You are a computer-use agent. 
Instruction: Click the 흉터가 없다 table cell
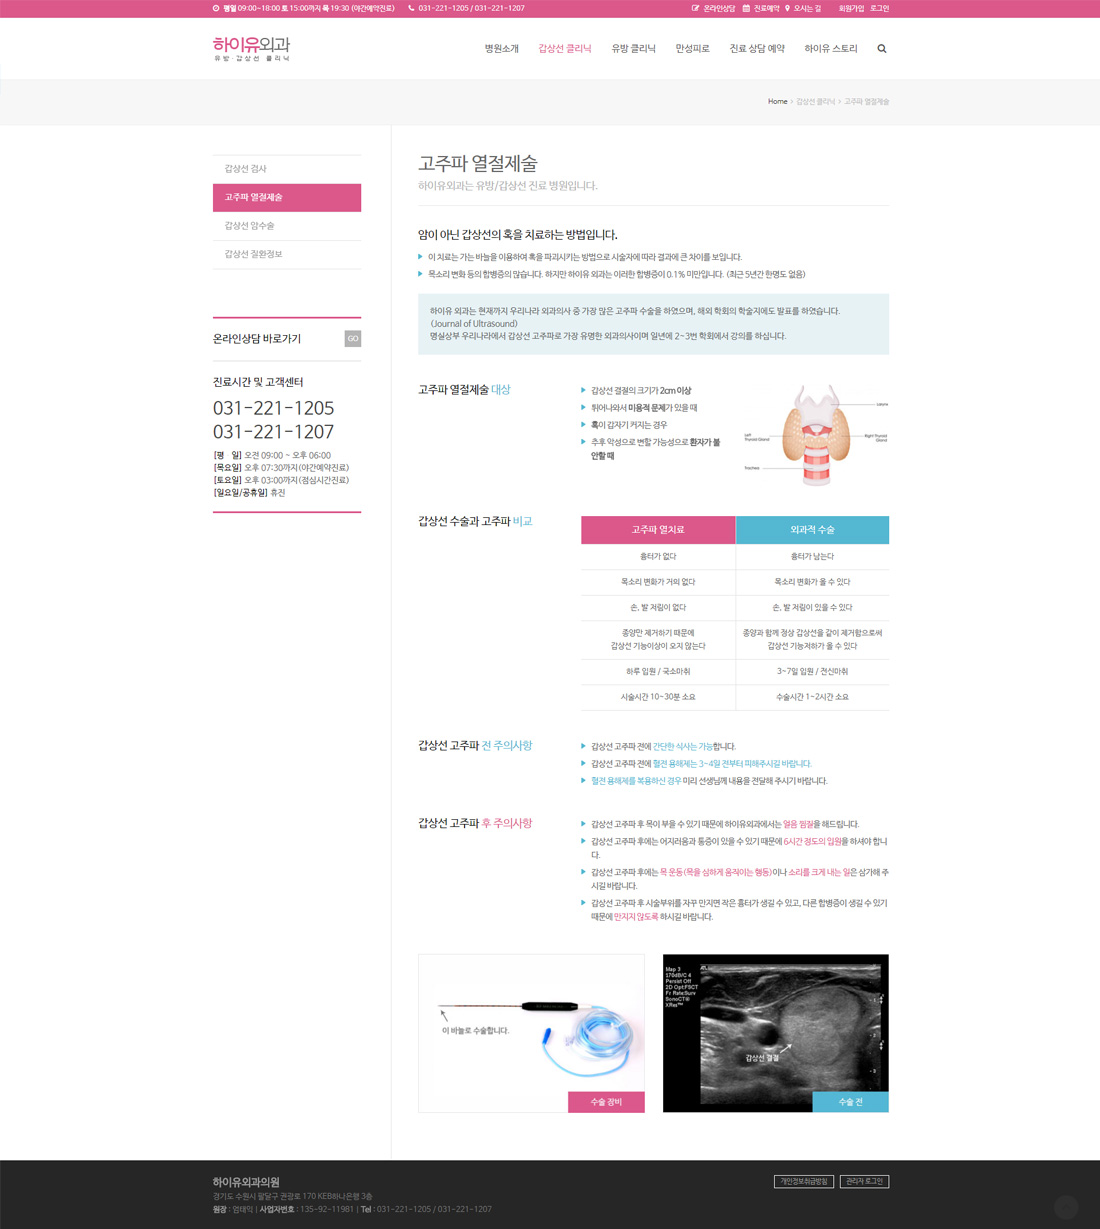[x=658, y=556]
